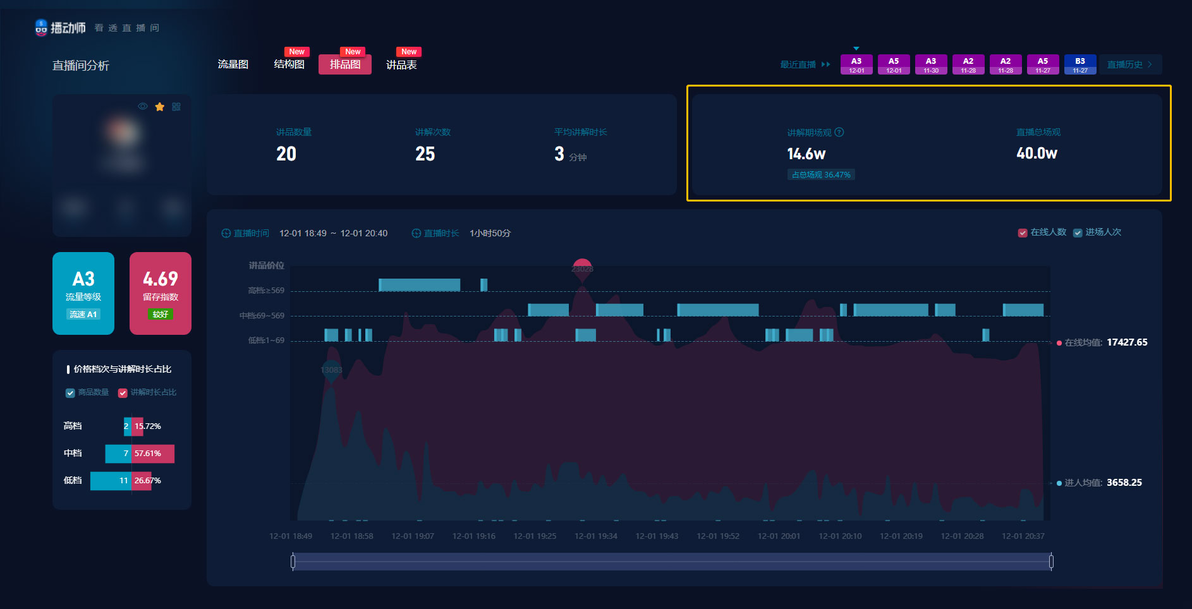Uncheck the 在线人数 checkbox
This screenshot has width=1192, height=609.
(x=1022, y=233)
